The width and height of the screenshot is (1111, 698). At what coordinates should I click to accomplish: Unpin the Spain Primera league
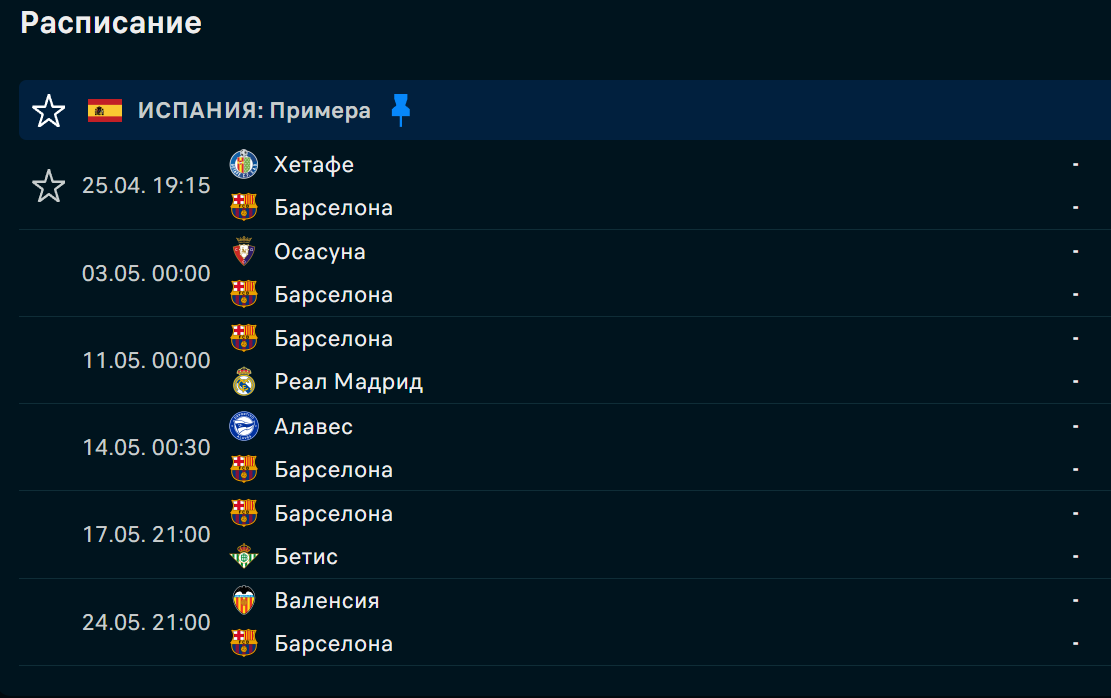point(401,110)
